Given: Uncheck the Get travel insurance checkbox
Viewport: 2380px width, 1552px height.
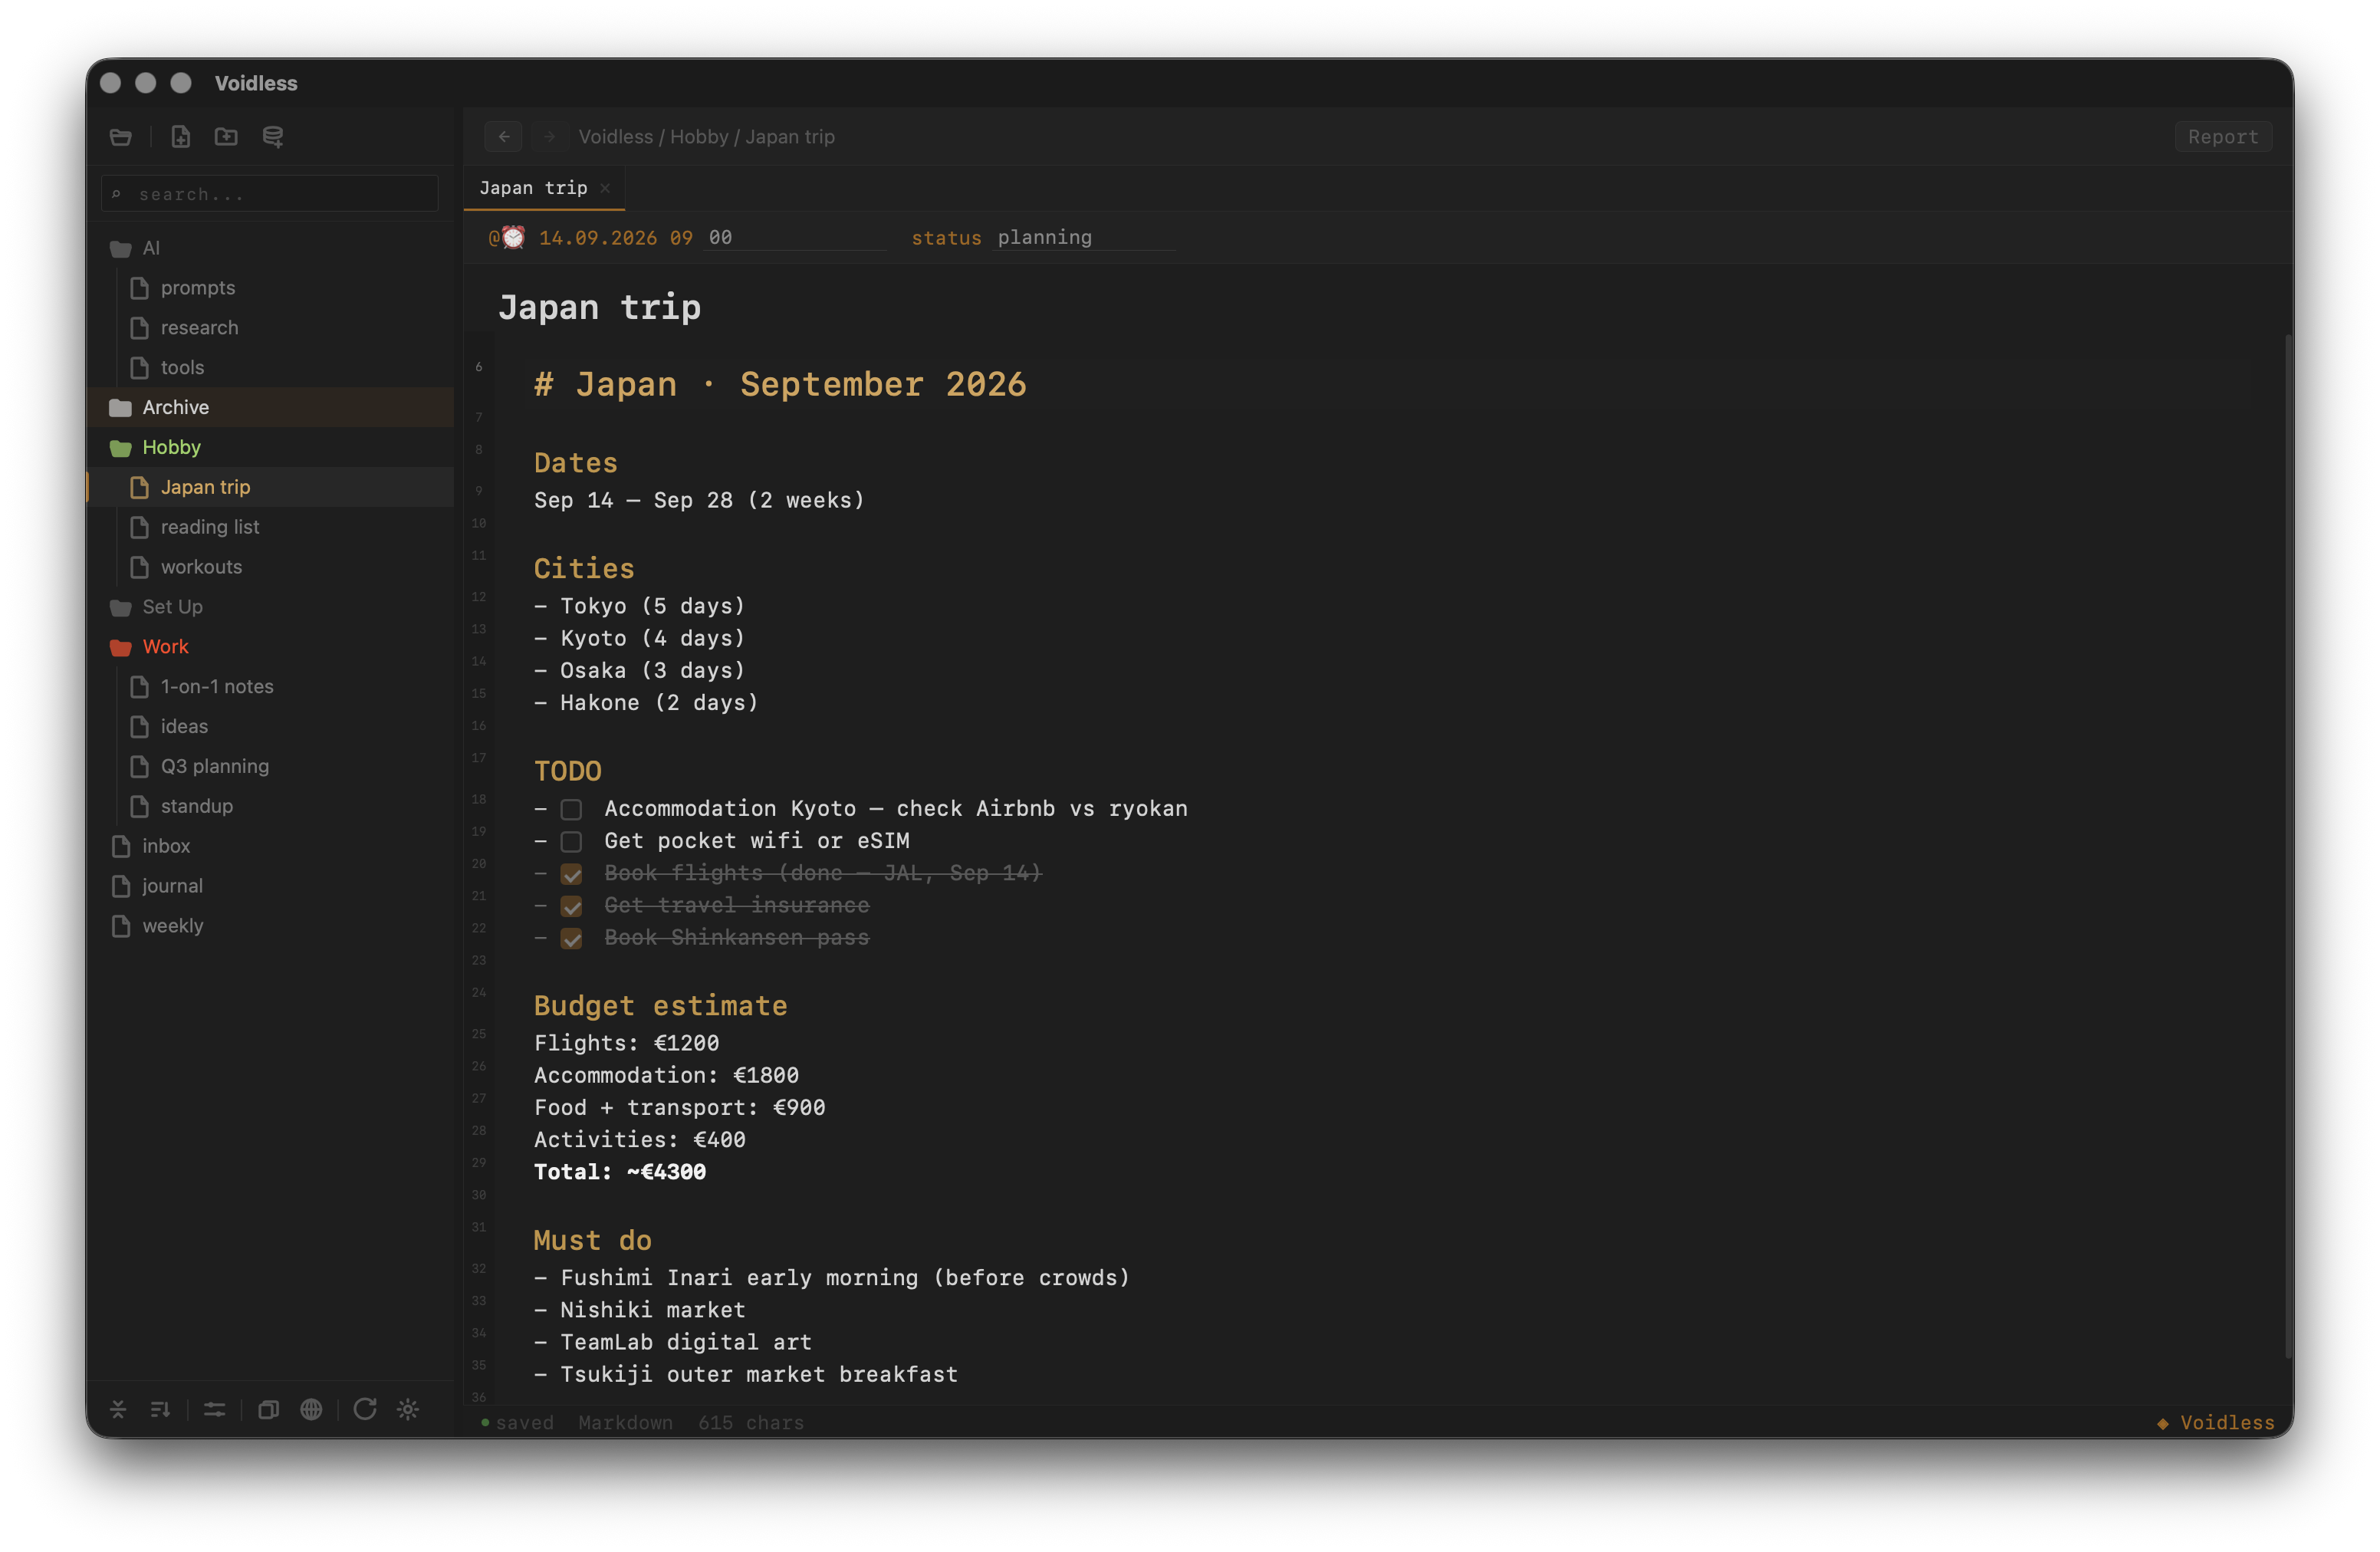Looking at the screenshot, I should (x=571, y=906).
